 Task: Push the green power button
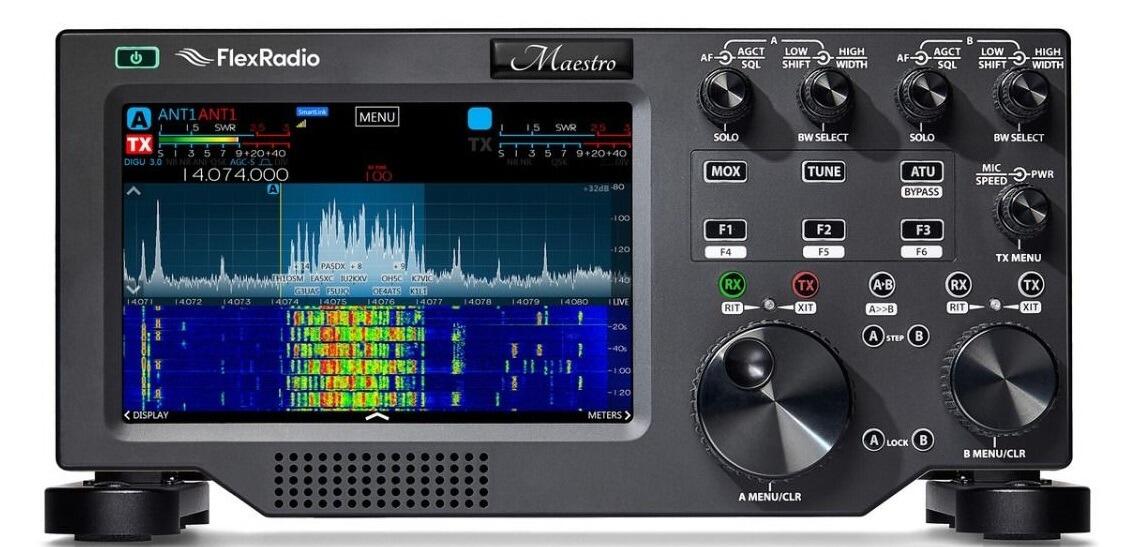[137, 58]
